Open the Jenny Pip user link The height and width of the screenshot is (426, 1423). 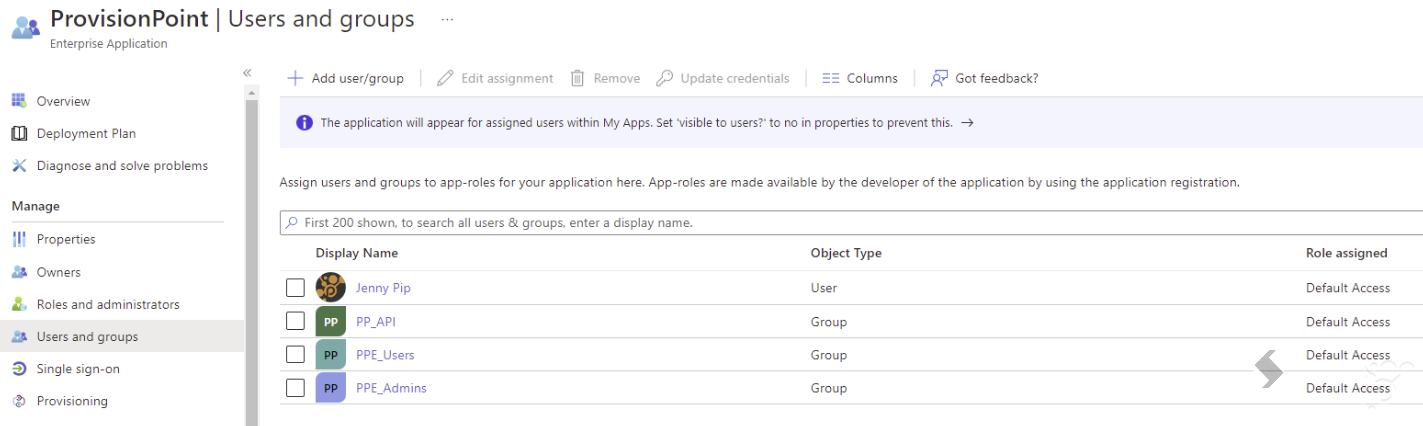coord(383,288)
